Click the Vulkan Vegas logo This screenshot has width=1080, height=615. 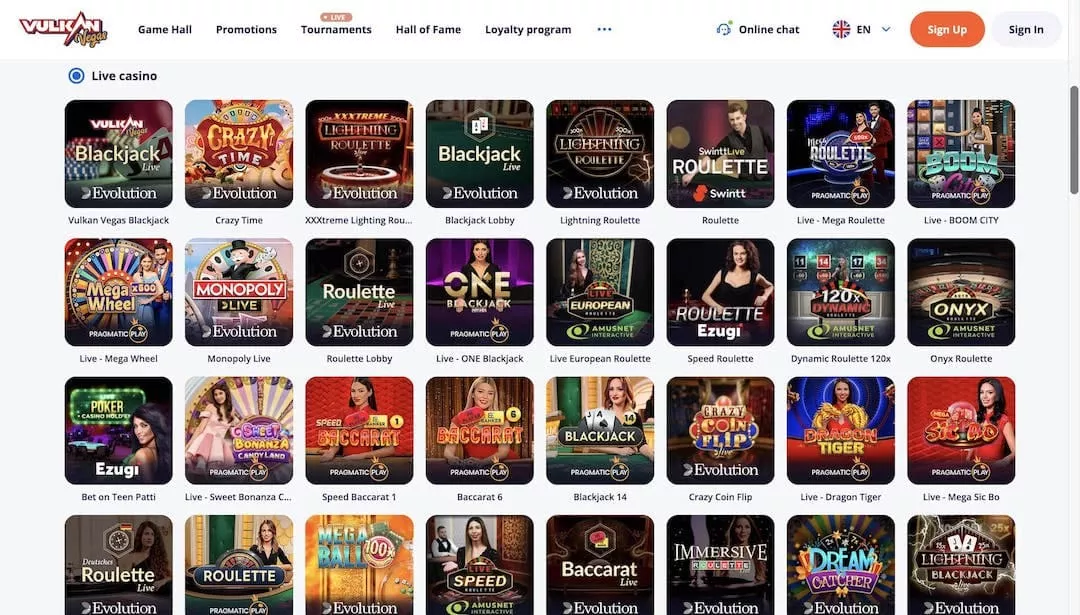(x=63, y=29)
